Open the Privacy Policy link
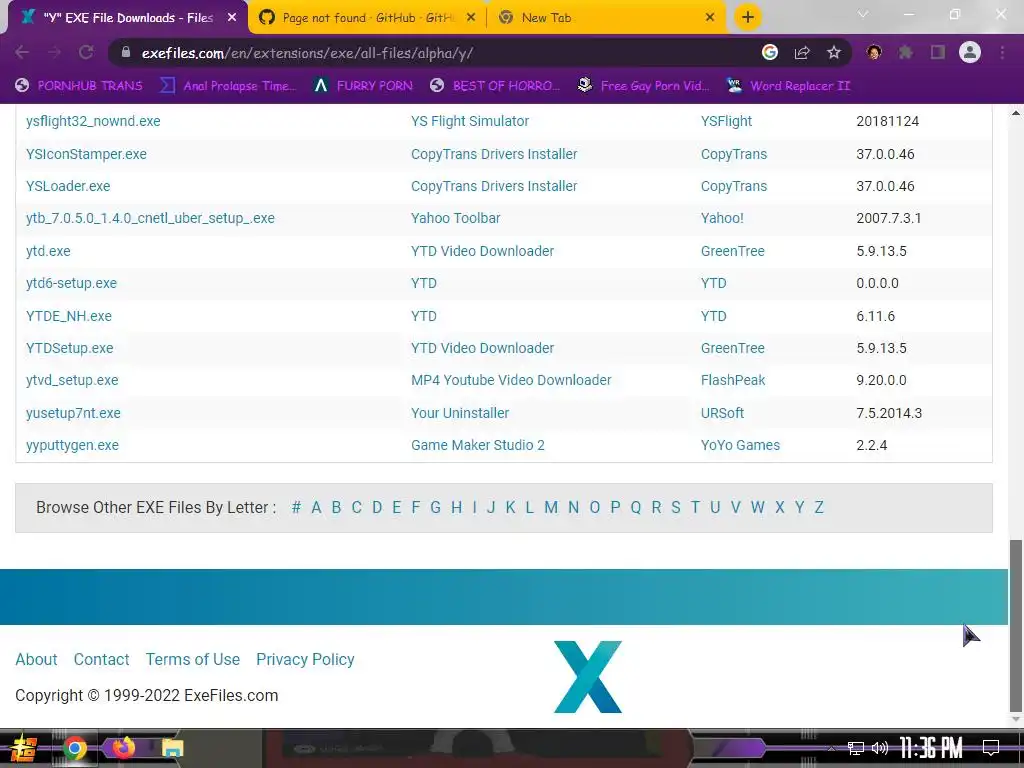 tap(305, 660)
